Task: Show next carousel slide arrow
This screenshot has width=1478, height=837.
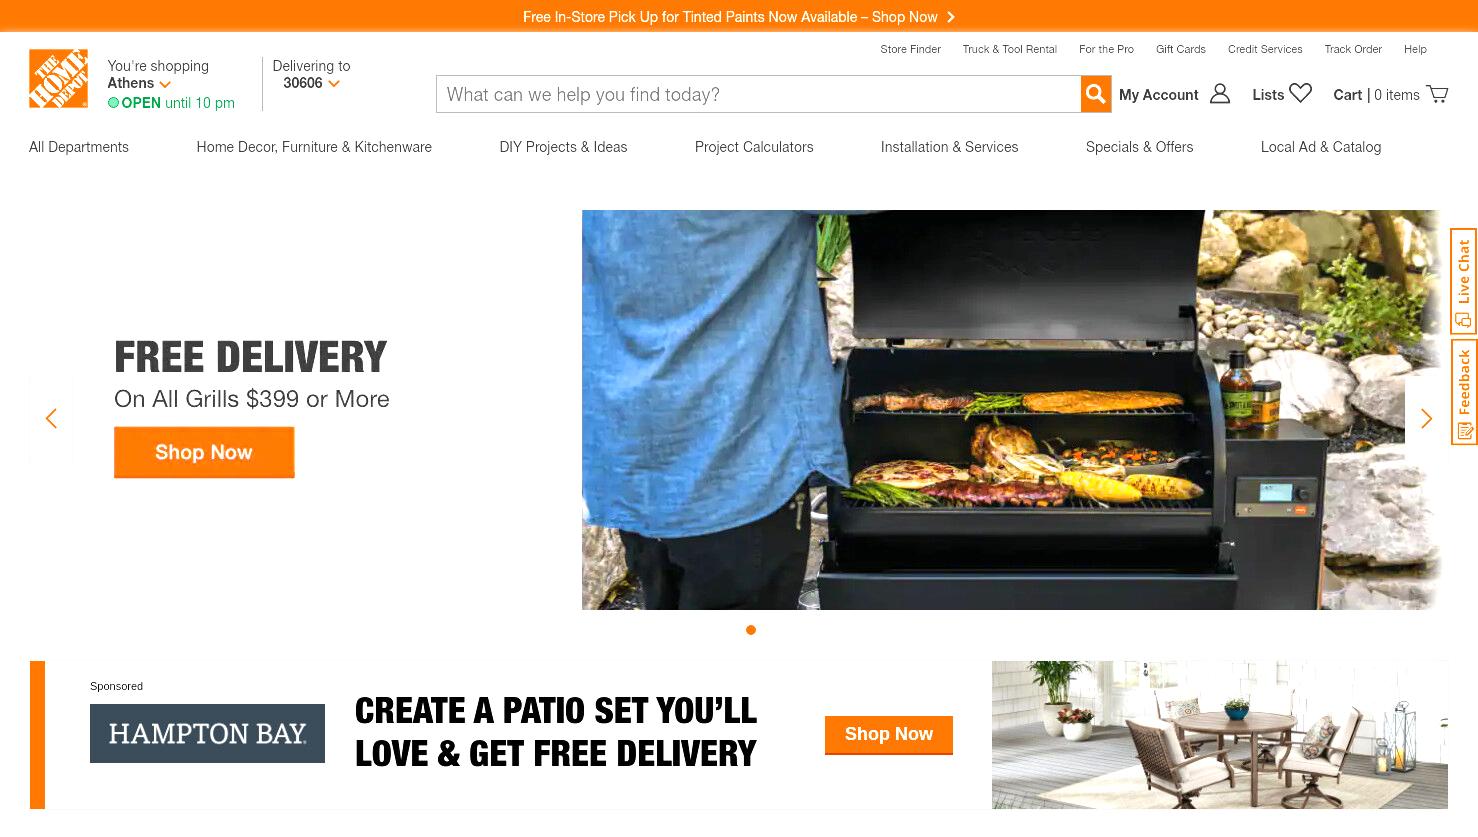Action: tap(1426, 418)
